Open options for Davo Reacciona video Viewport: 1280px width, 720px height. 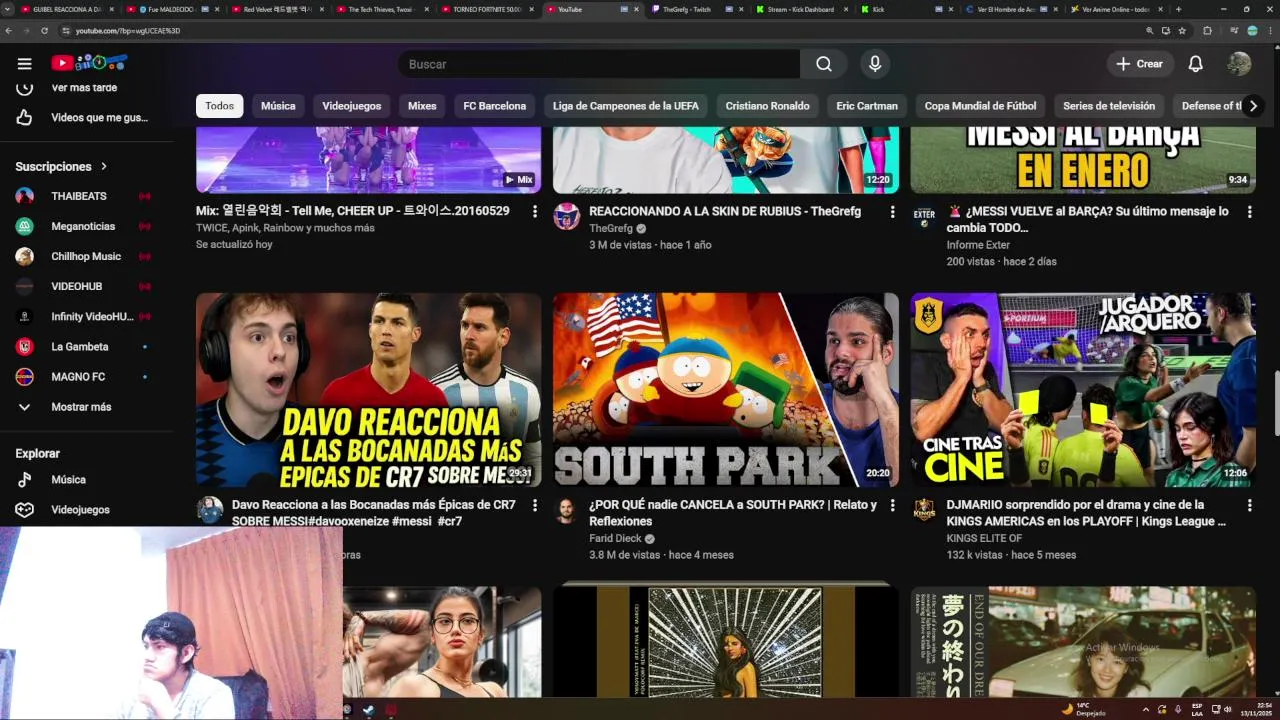(x=535, y=506)
